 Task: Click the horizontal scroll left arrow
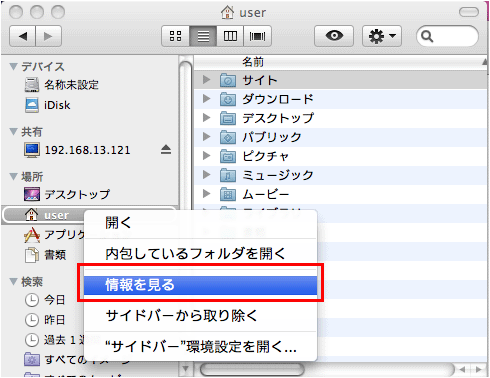[463, 369]
